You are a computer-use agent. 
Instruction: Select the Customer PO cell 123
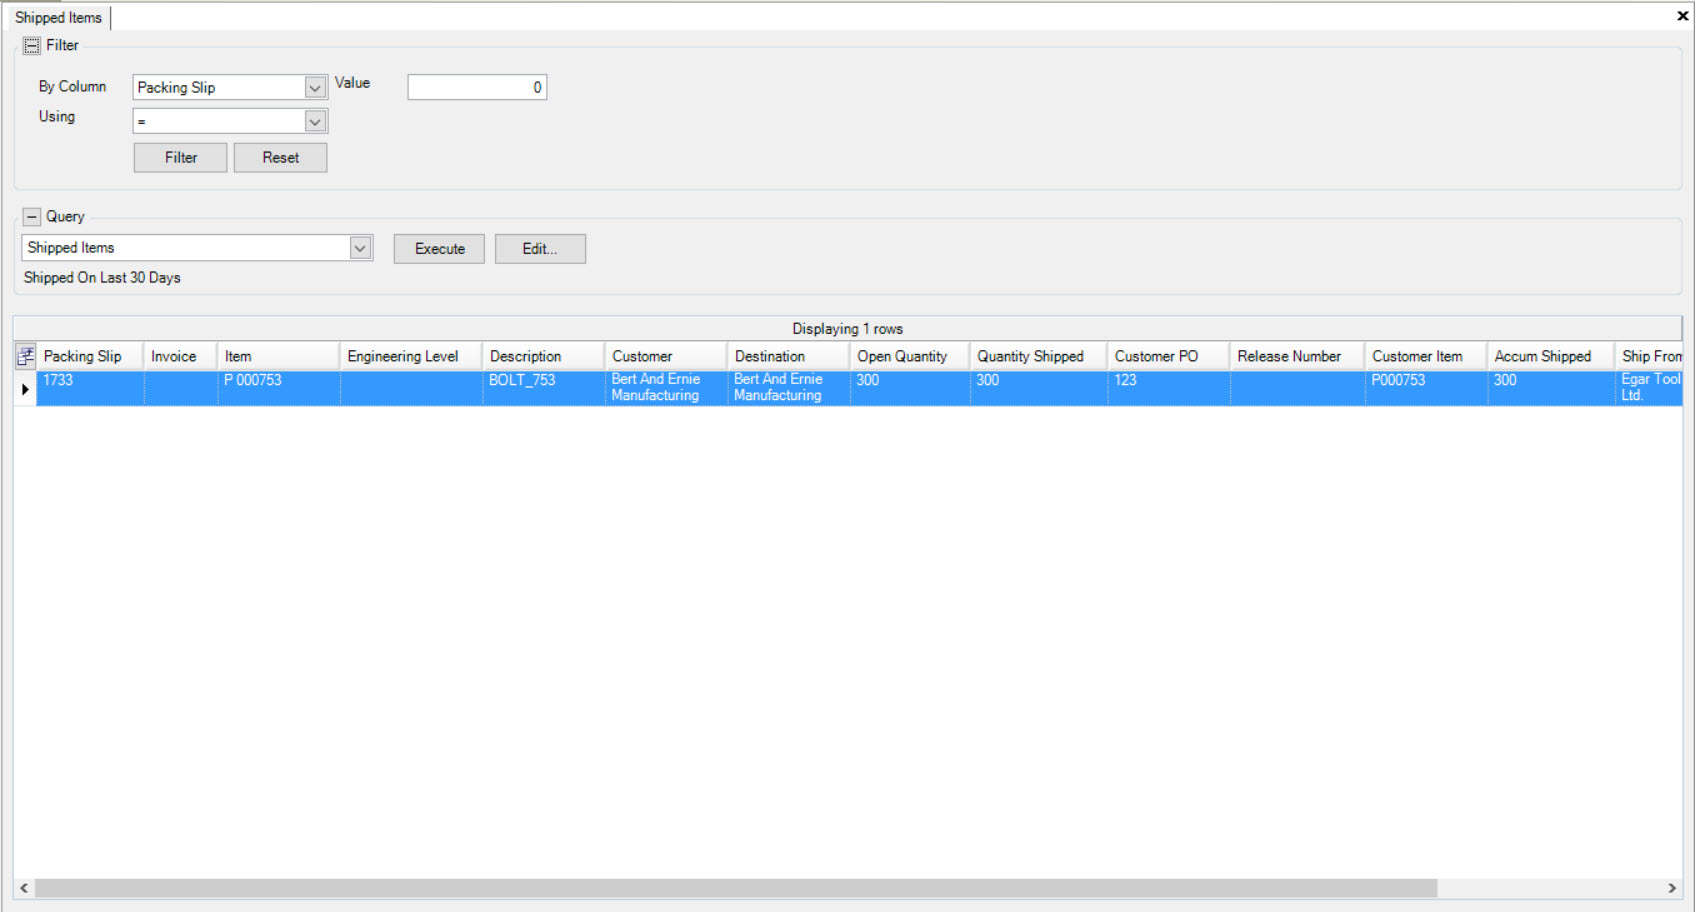(x=1169, y=388)
